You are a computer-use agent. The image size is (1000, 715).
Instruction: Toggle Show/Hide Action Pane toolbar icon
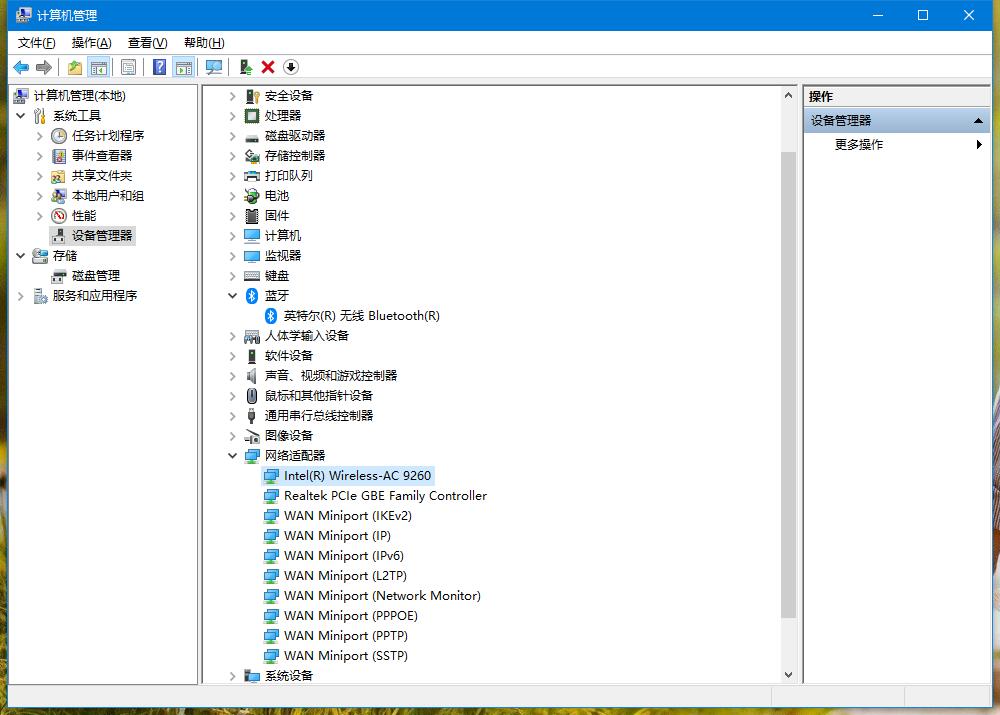coord(184,67)
